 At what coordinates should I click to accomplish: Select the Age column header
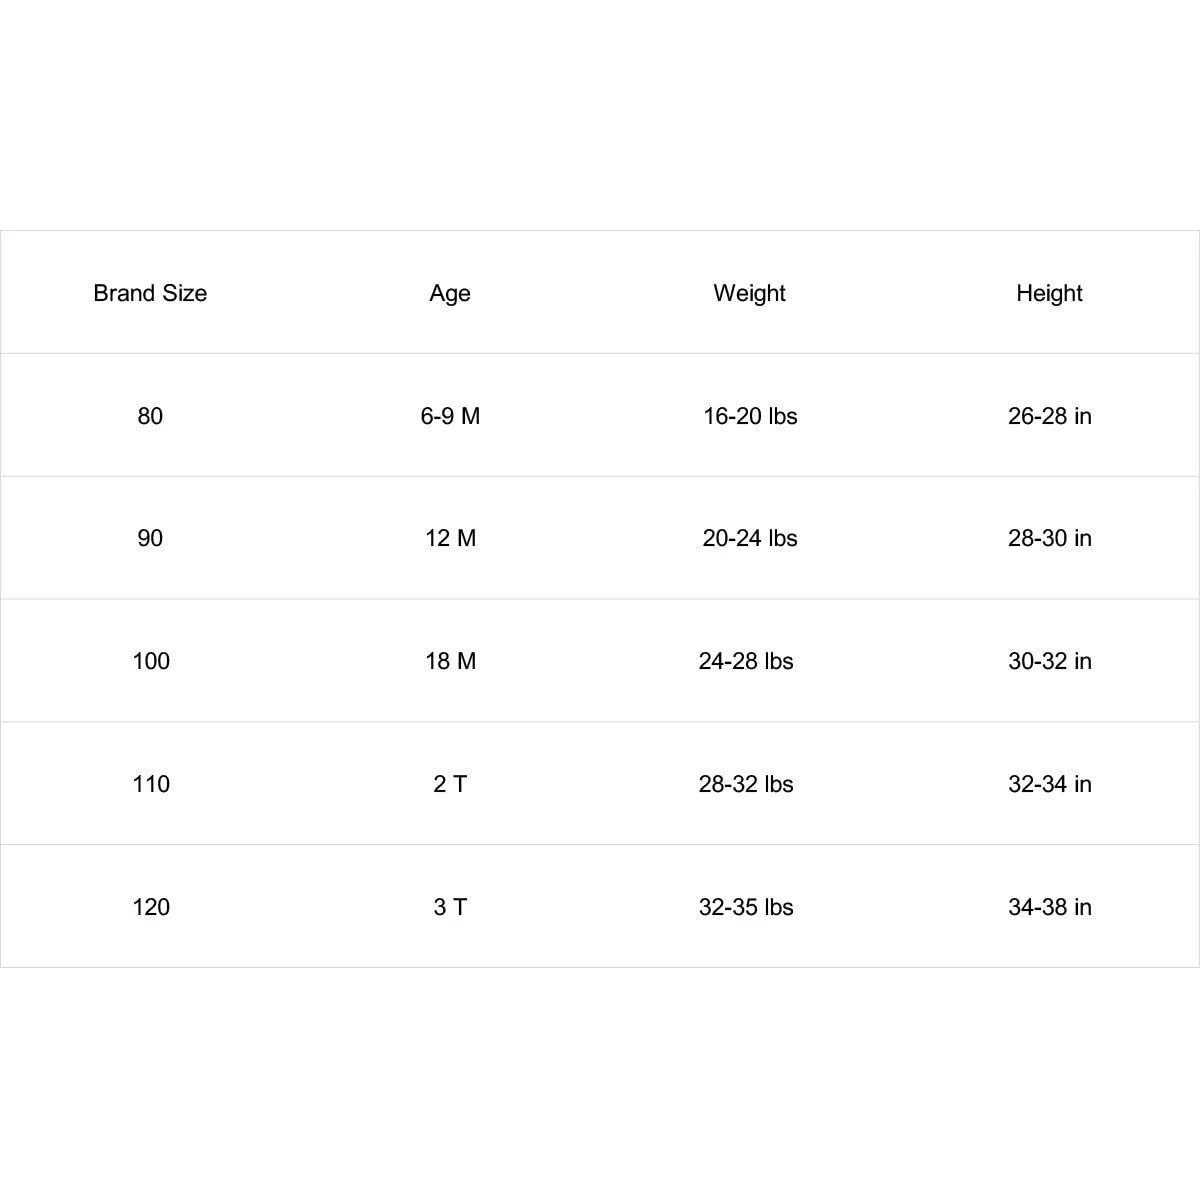[450, 293]
